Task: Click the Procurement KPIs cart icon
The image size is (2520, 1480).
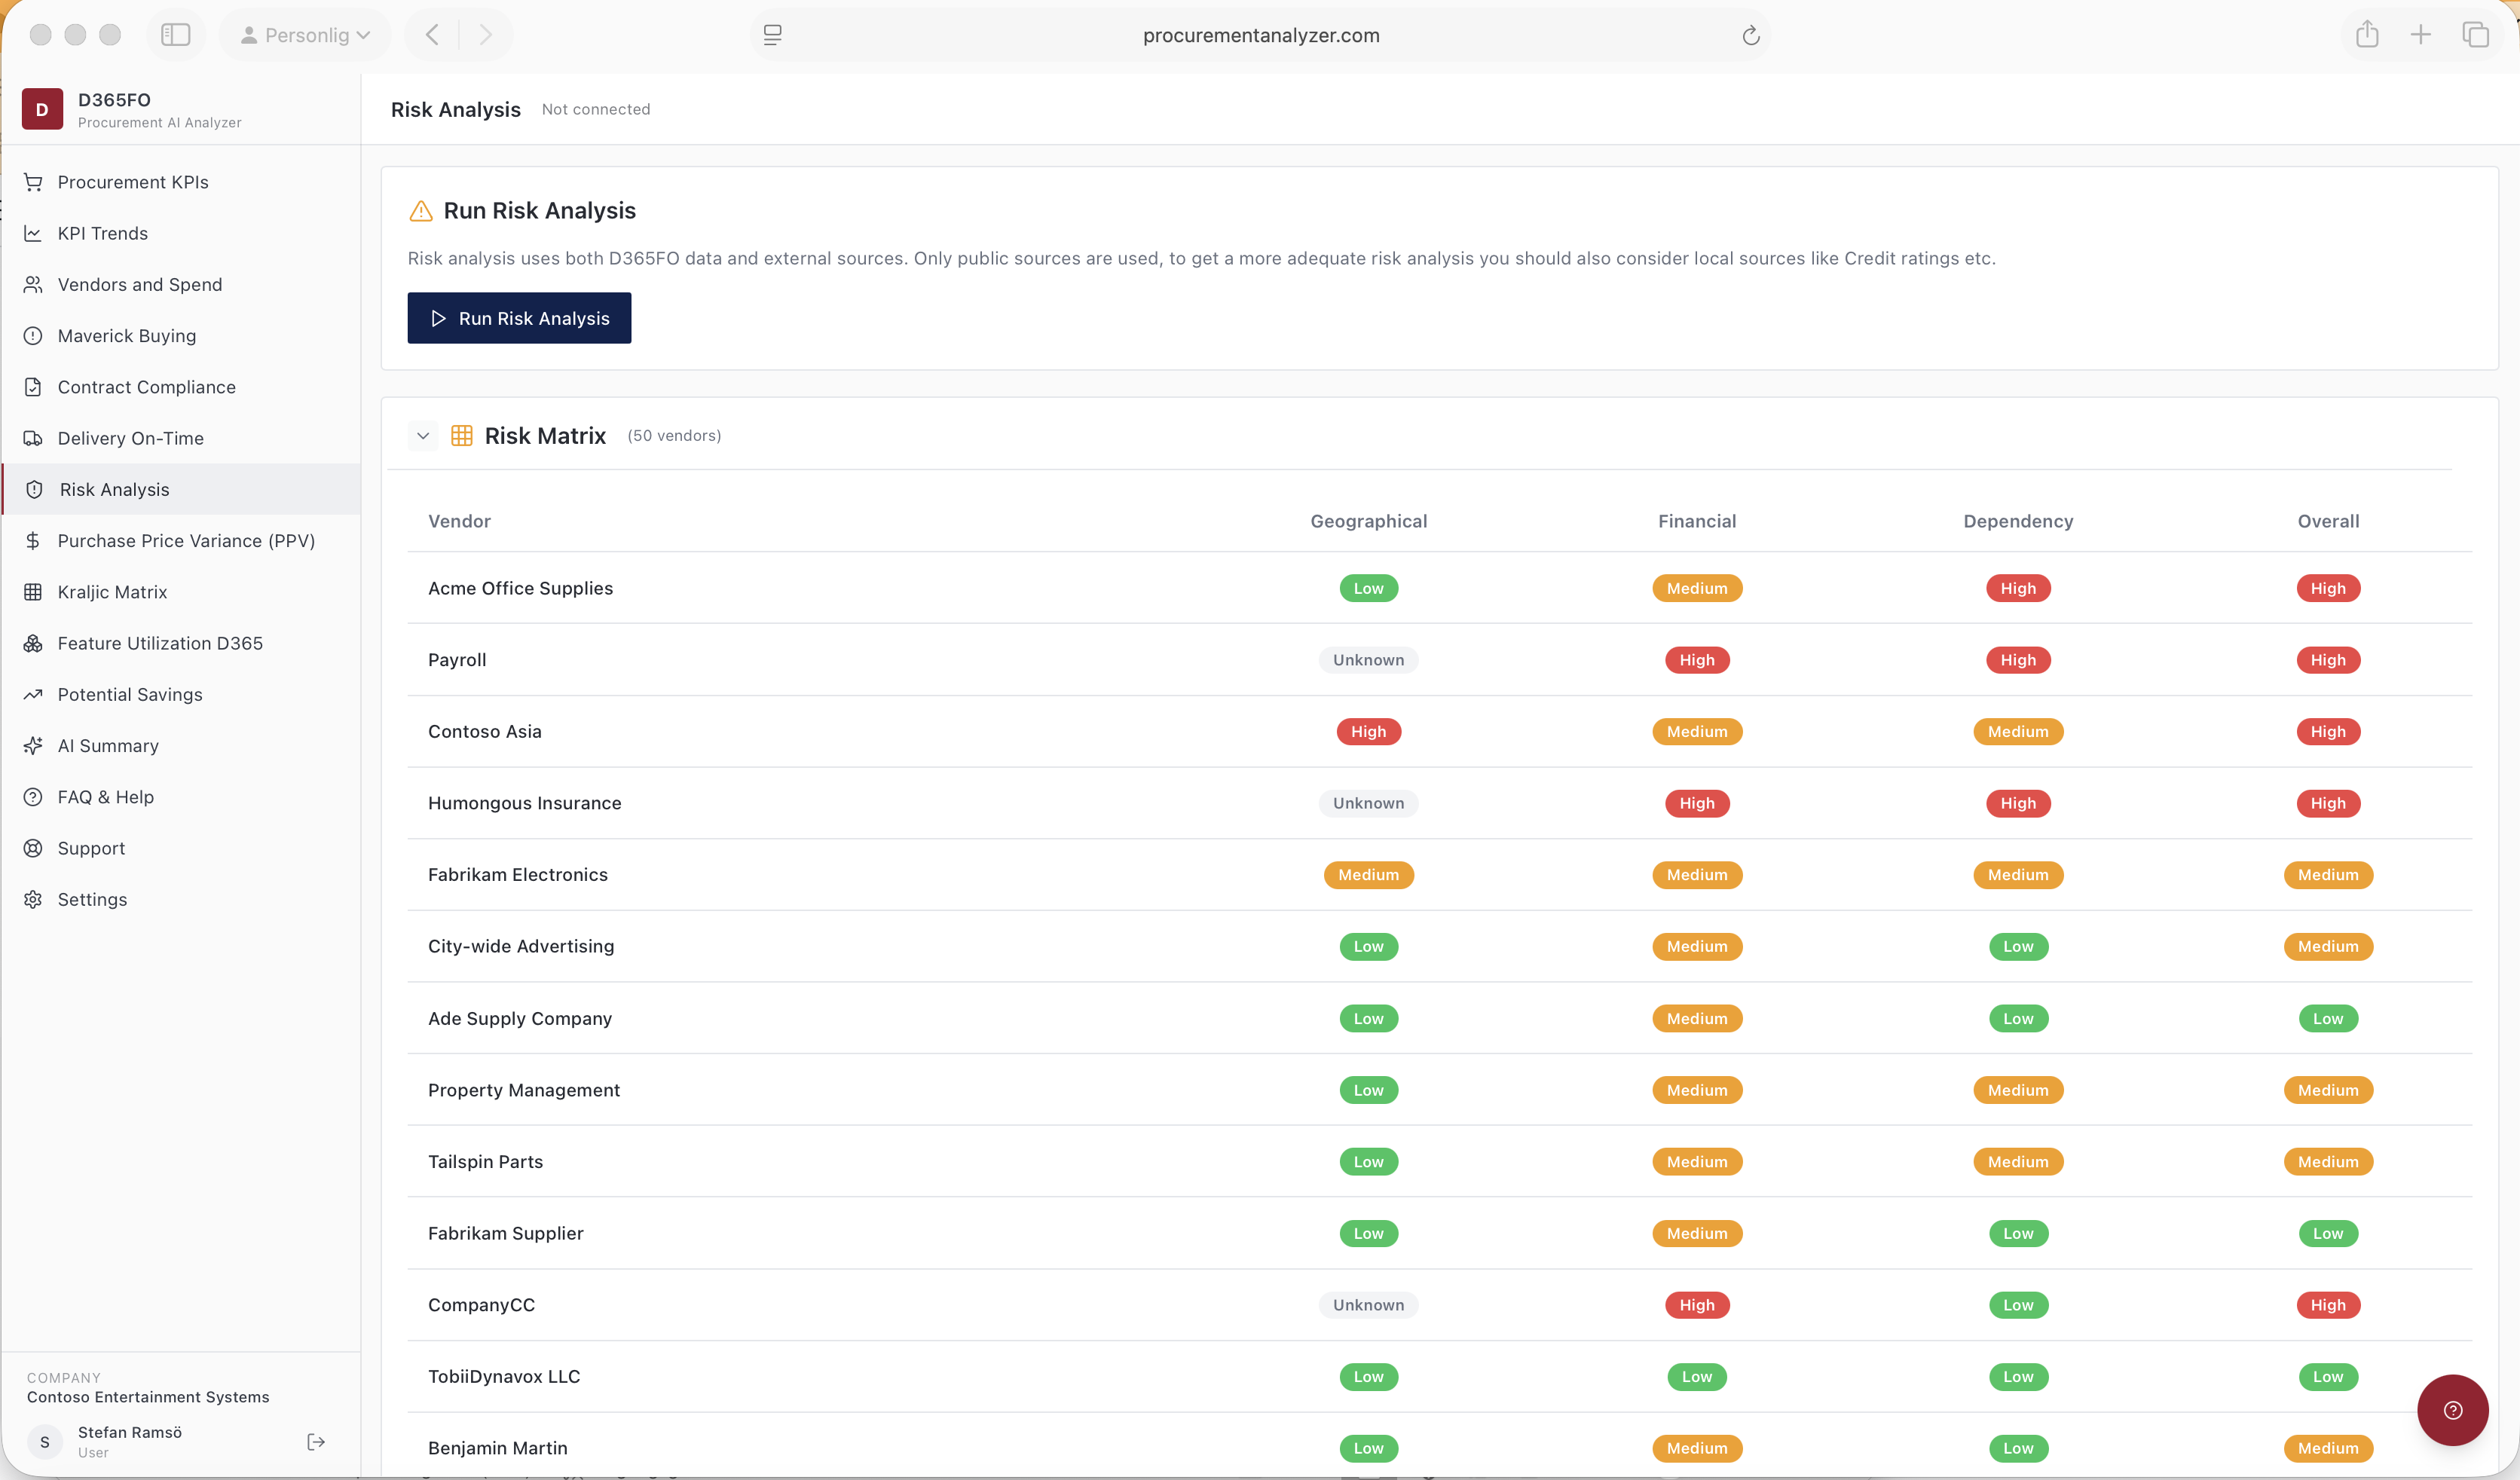Action: [33, 182]
